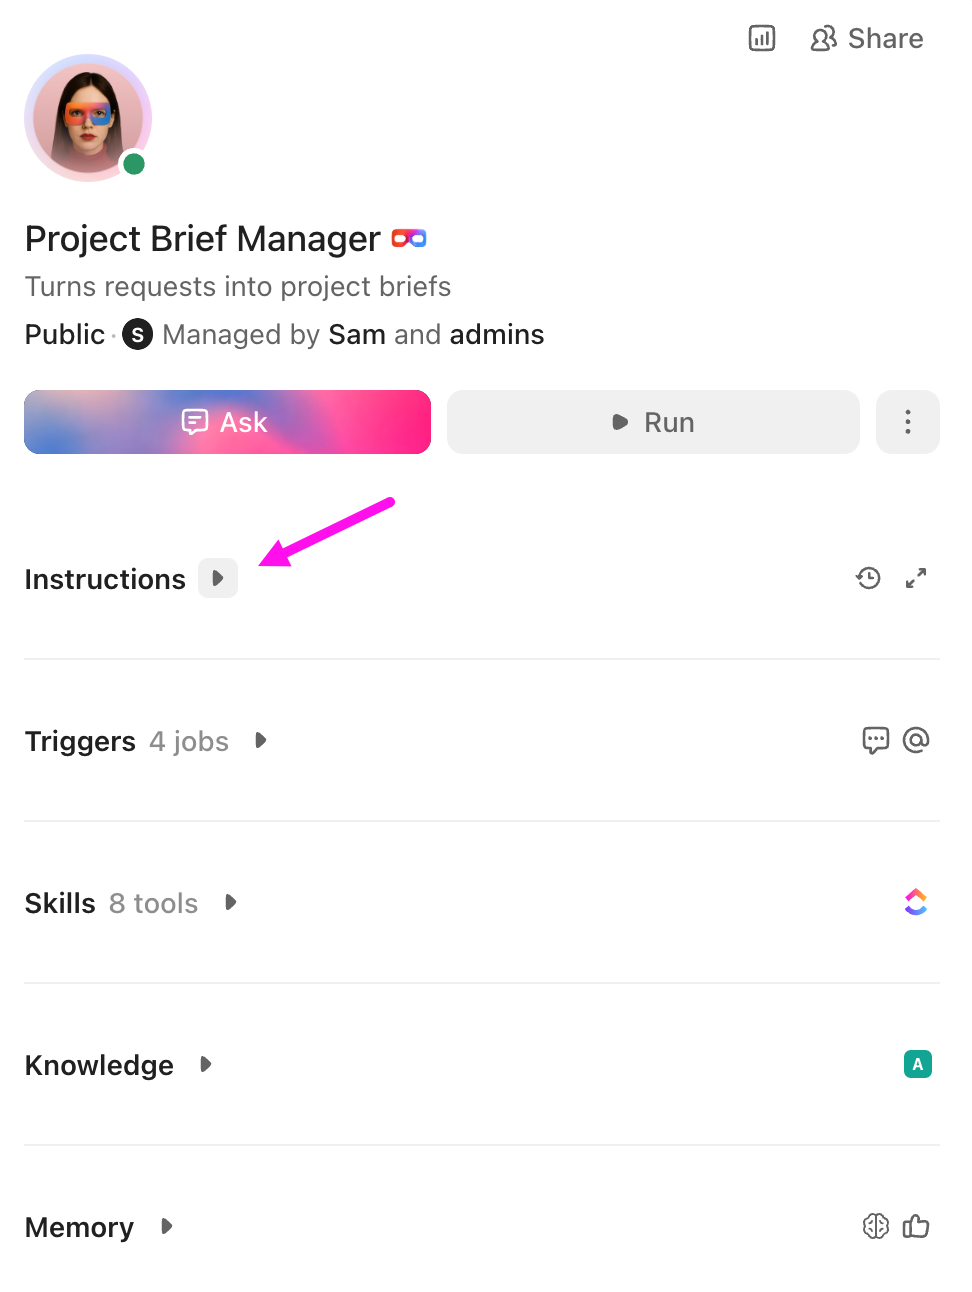Image resolution: width=972 pixels, height=1292 pixels.
Task: Open the ClickUp integration icon on Skills row
Action: 916,901
